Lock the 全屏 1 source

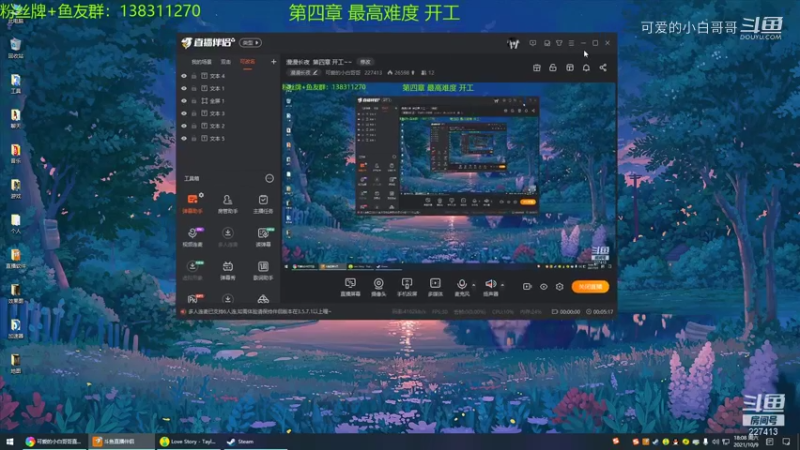coord(194,101)
